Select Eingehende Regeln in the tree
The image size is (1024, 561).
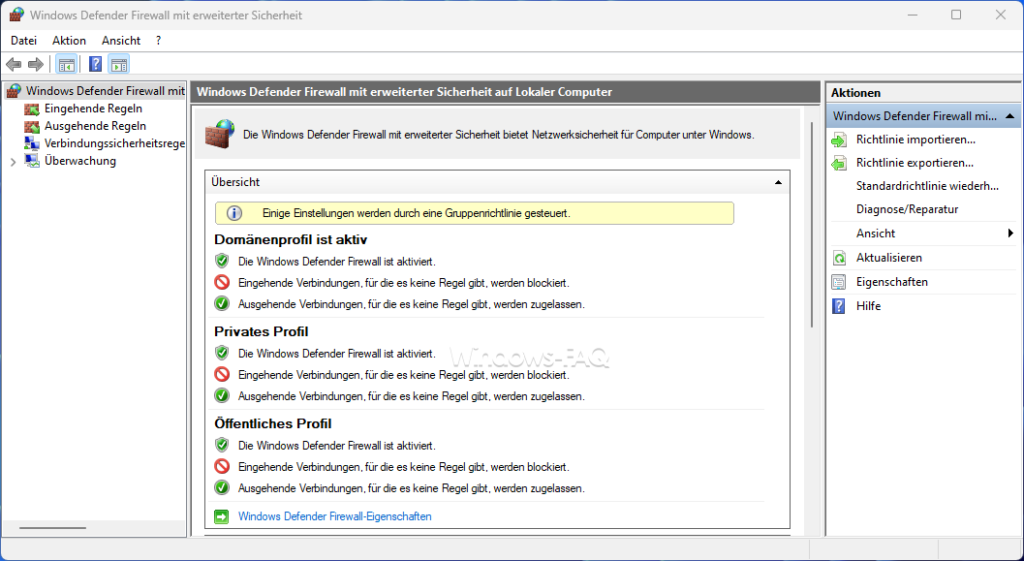coord(93,109)
